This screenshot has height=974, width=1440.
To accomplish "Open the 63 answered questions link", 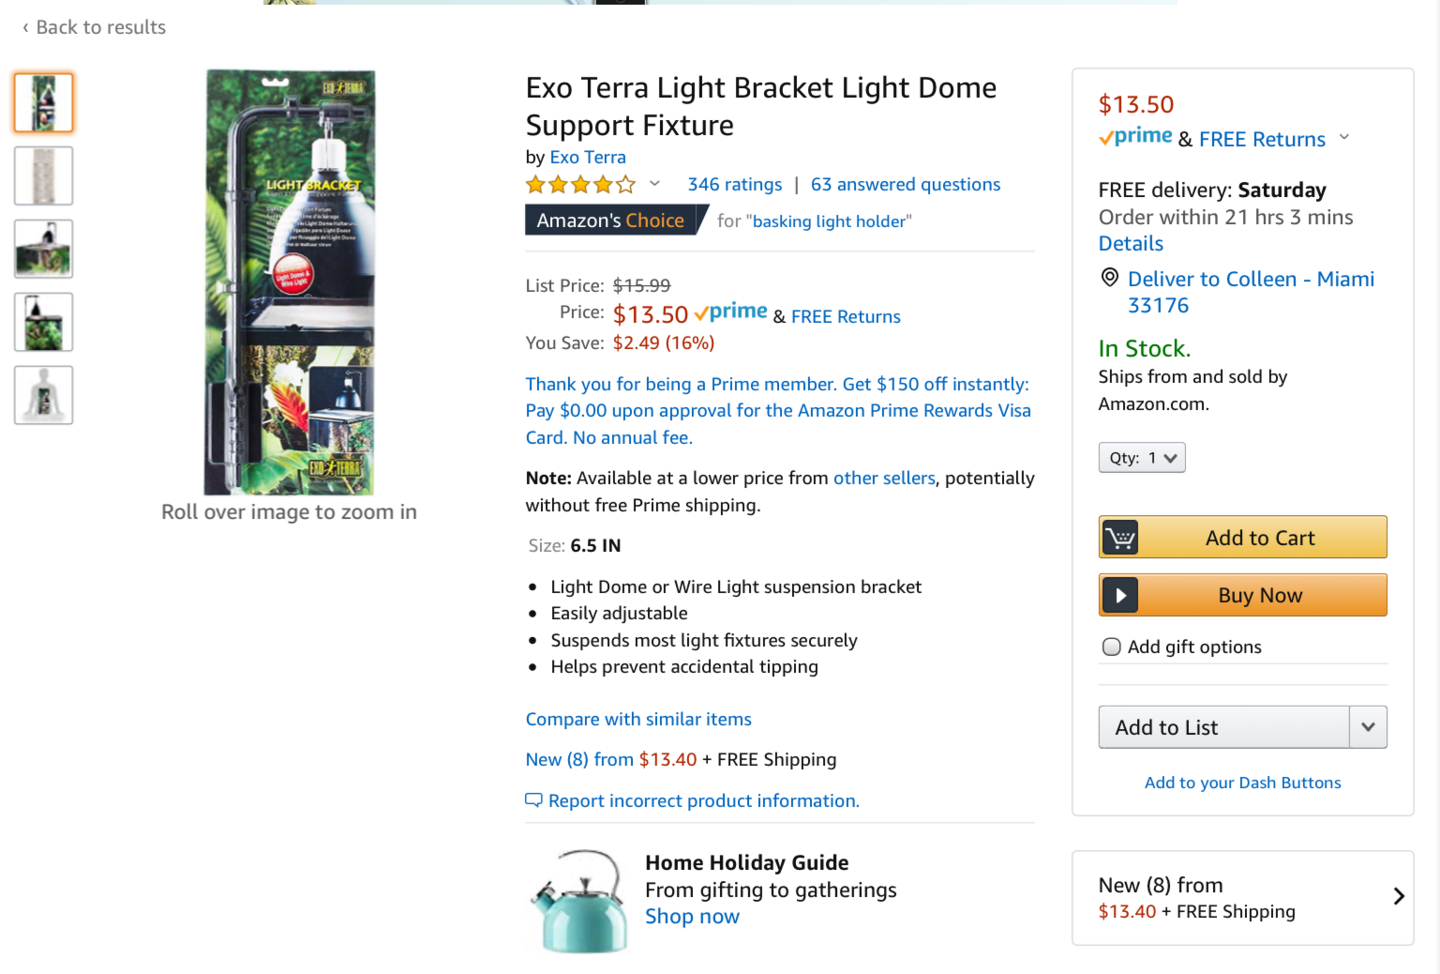I will [x=905, y=185].
